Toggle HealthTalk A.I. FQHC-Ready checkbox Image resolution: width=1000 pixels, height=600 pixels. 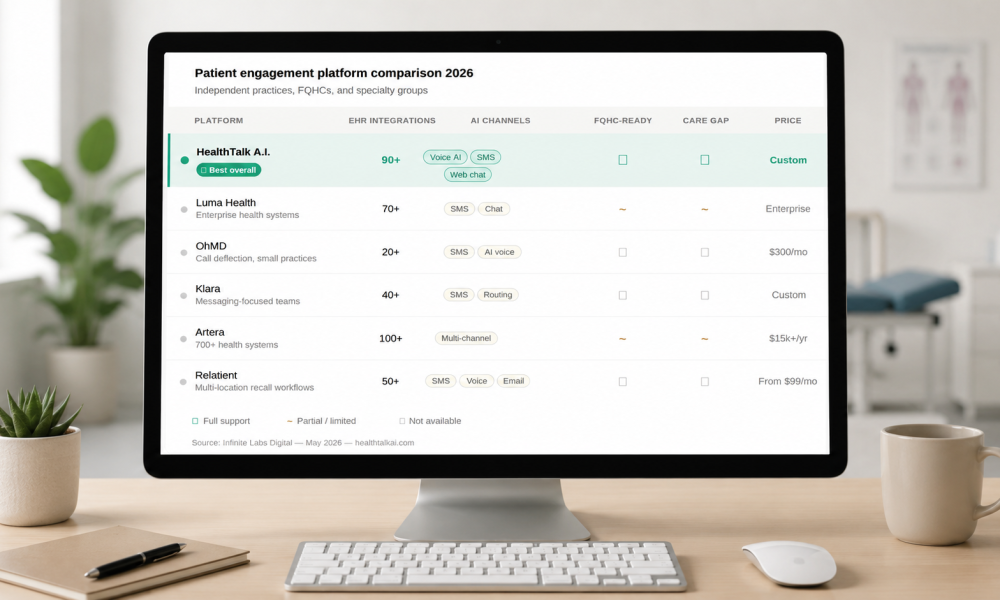pyautogui.click(x=623, y=160)
